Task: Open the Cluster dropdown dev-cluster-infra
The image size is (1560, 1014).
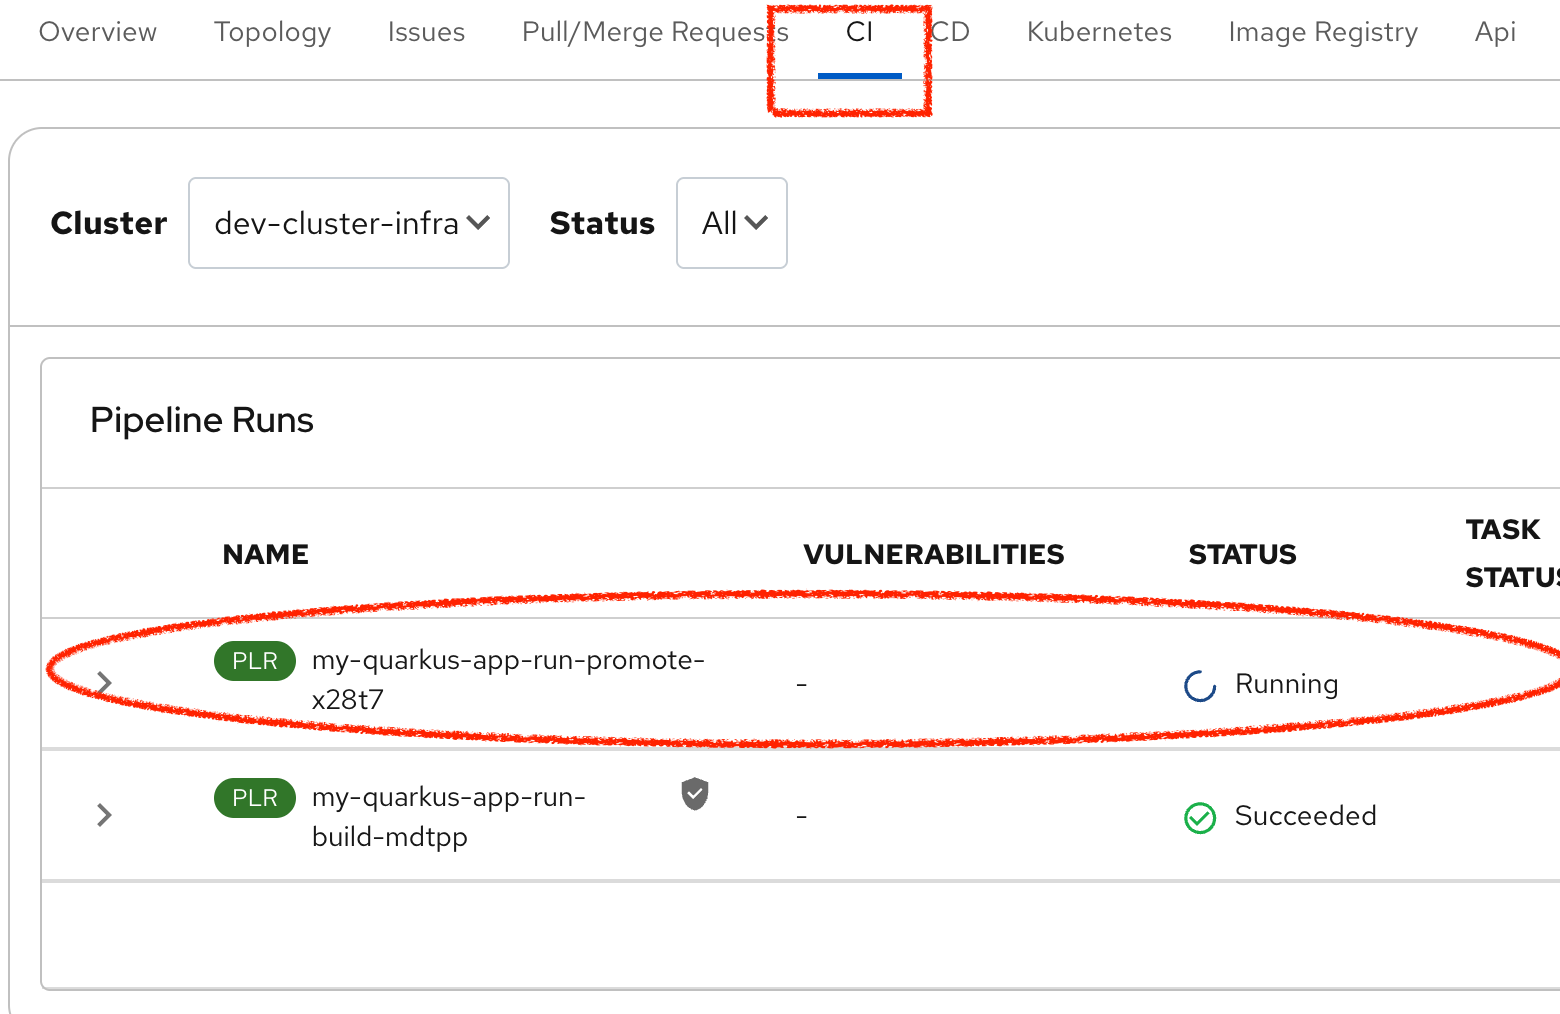Action: click(349, 223)
